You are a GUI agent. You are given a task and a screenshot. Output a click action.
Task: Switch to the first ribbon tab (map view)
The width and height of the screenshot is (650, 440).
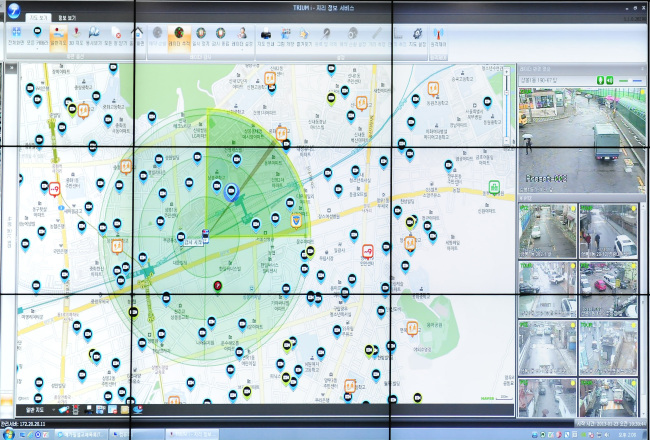click(39, 18)
